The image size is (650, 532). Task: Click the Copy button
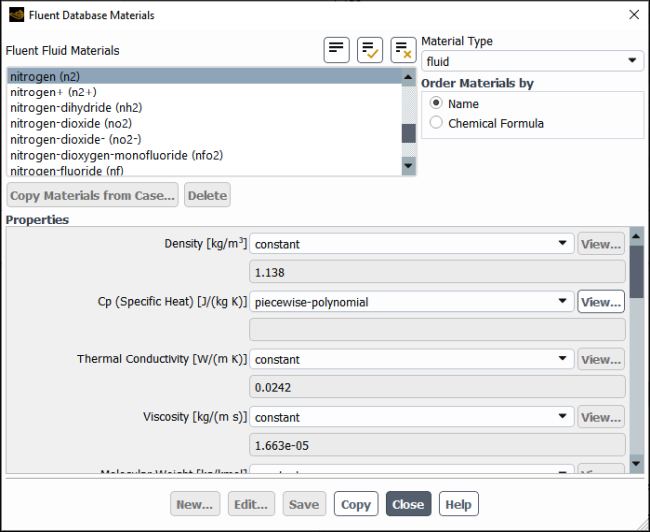(x=356, y=504)
